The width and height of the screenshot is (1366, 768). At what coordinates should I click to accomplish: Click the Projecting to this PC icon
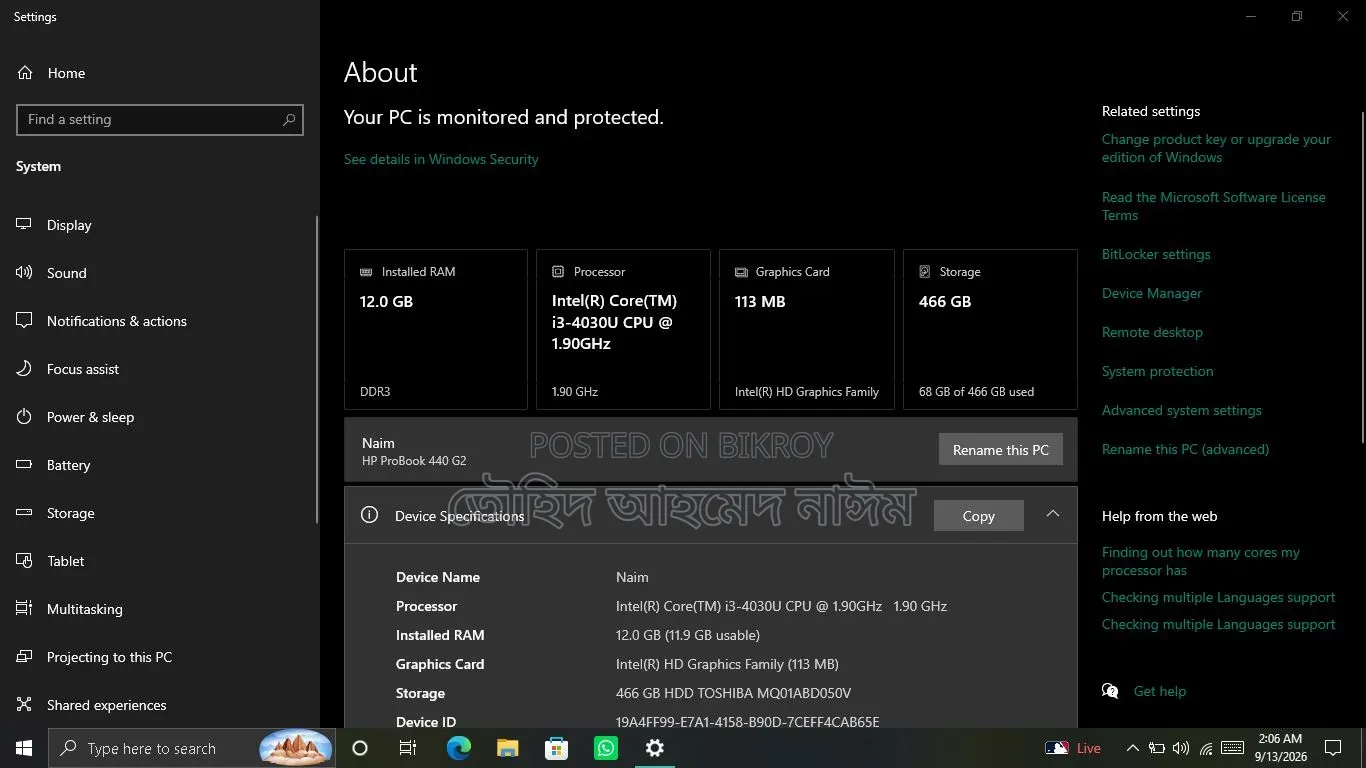pyautogui.click(x=25, y=657)
